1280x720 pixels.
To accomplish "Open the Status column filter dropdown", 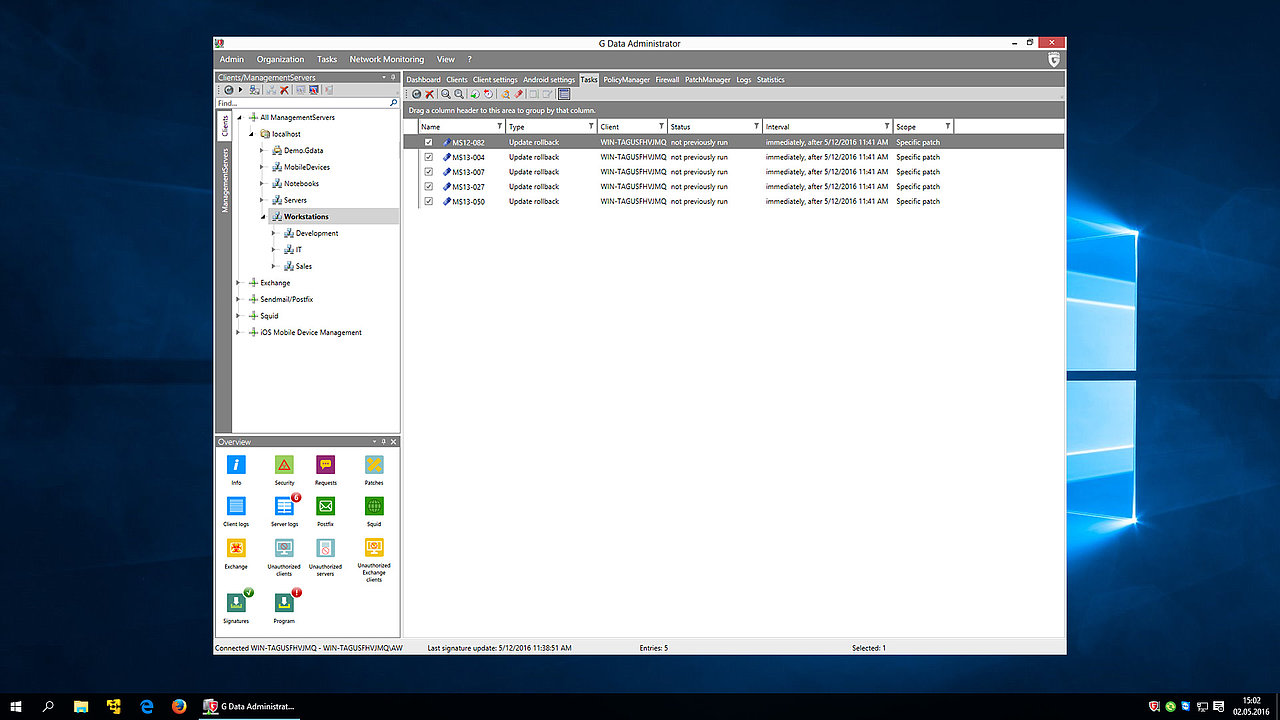I will tap(755, 127).
